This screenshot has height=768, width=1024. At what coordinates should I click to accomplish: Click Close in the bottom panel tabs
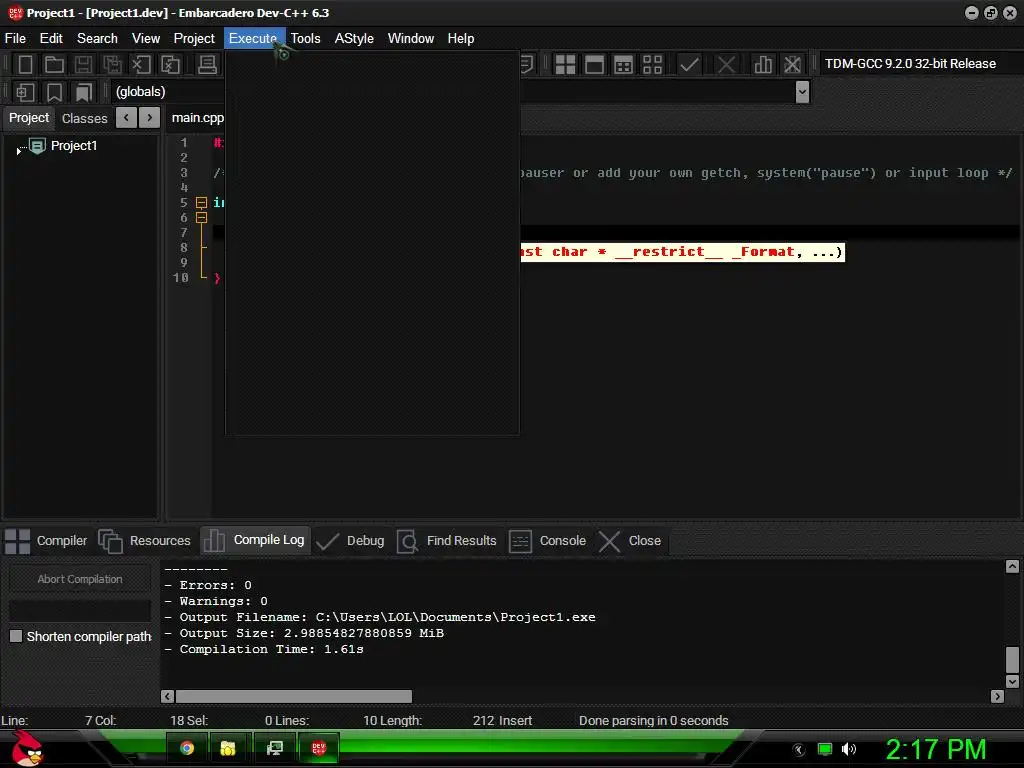point(630,541)
